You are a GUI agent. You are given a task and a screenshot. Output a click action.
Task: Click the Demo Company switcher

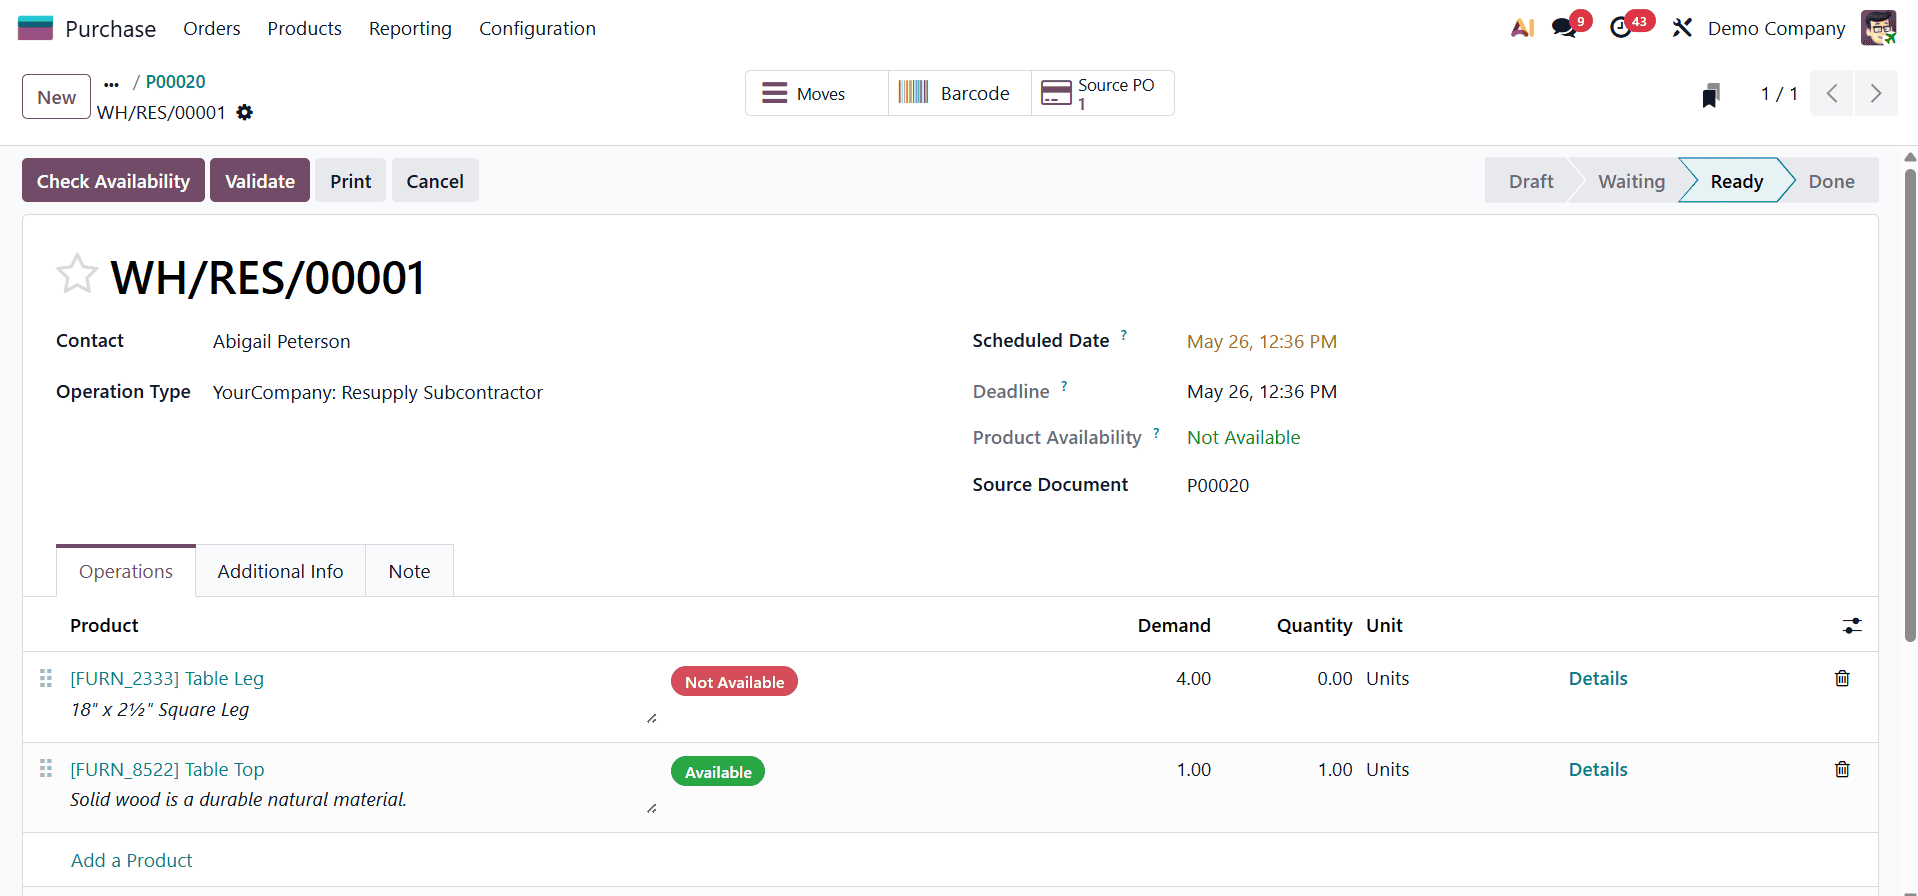(x=1776, y=28)
